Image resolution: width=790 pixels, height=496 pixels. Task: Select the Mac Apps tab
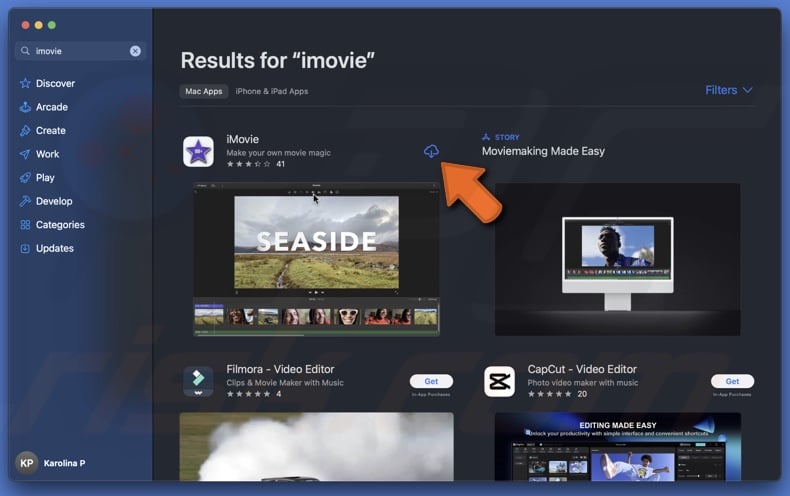[x=204, y=91]
